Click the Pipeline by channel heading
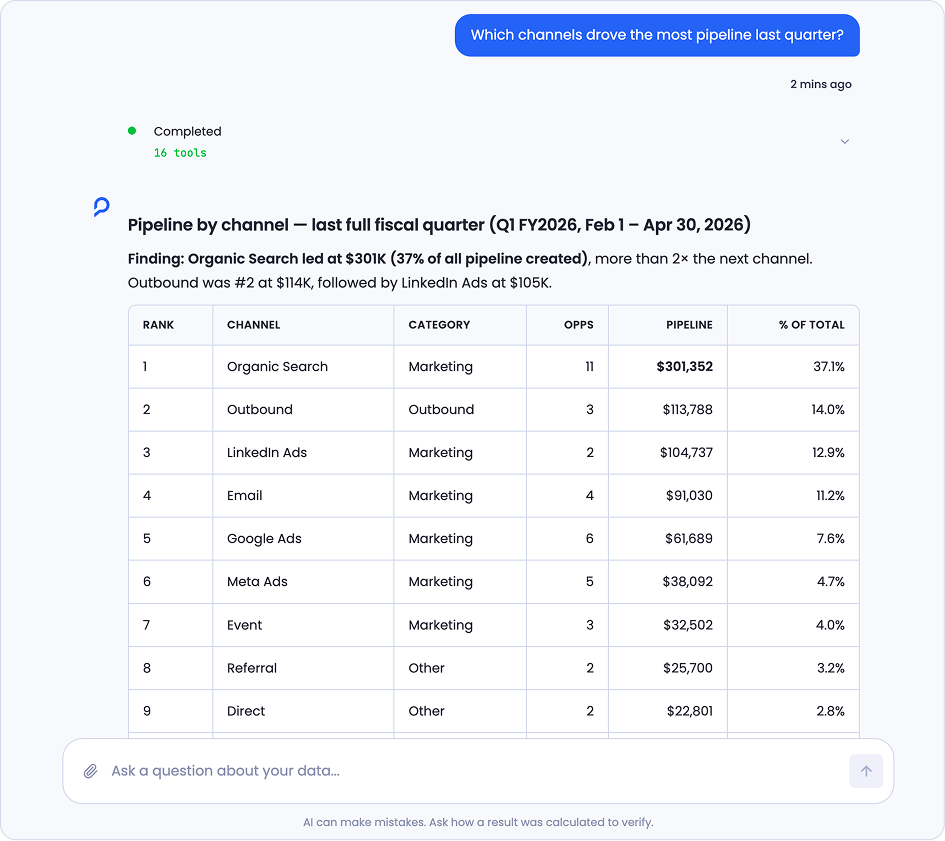Viewport: 945px width, 841px height. click(439, 225)
